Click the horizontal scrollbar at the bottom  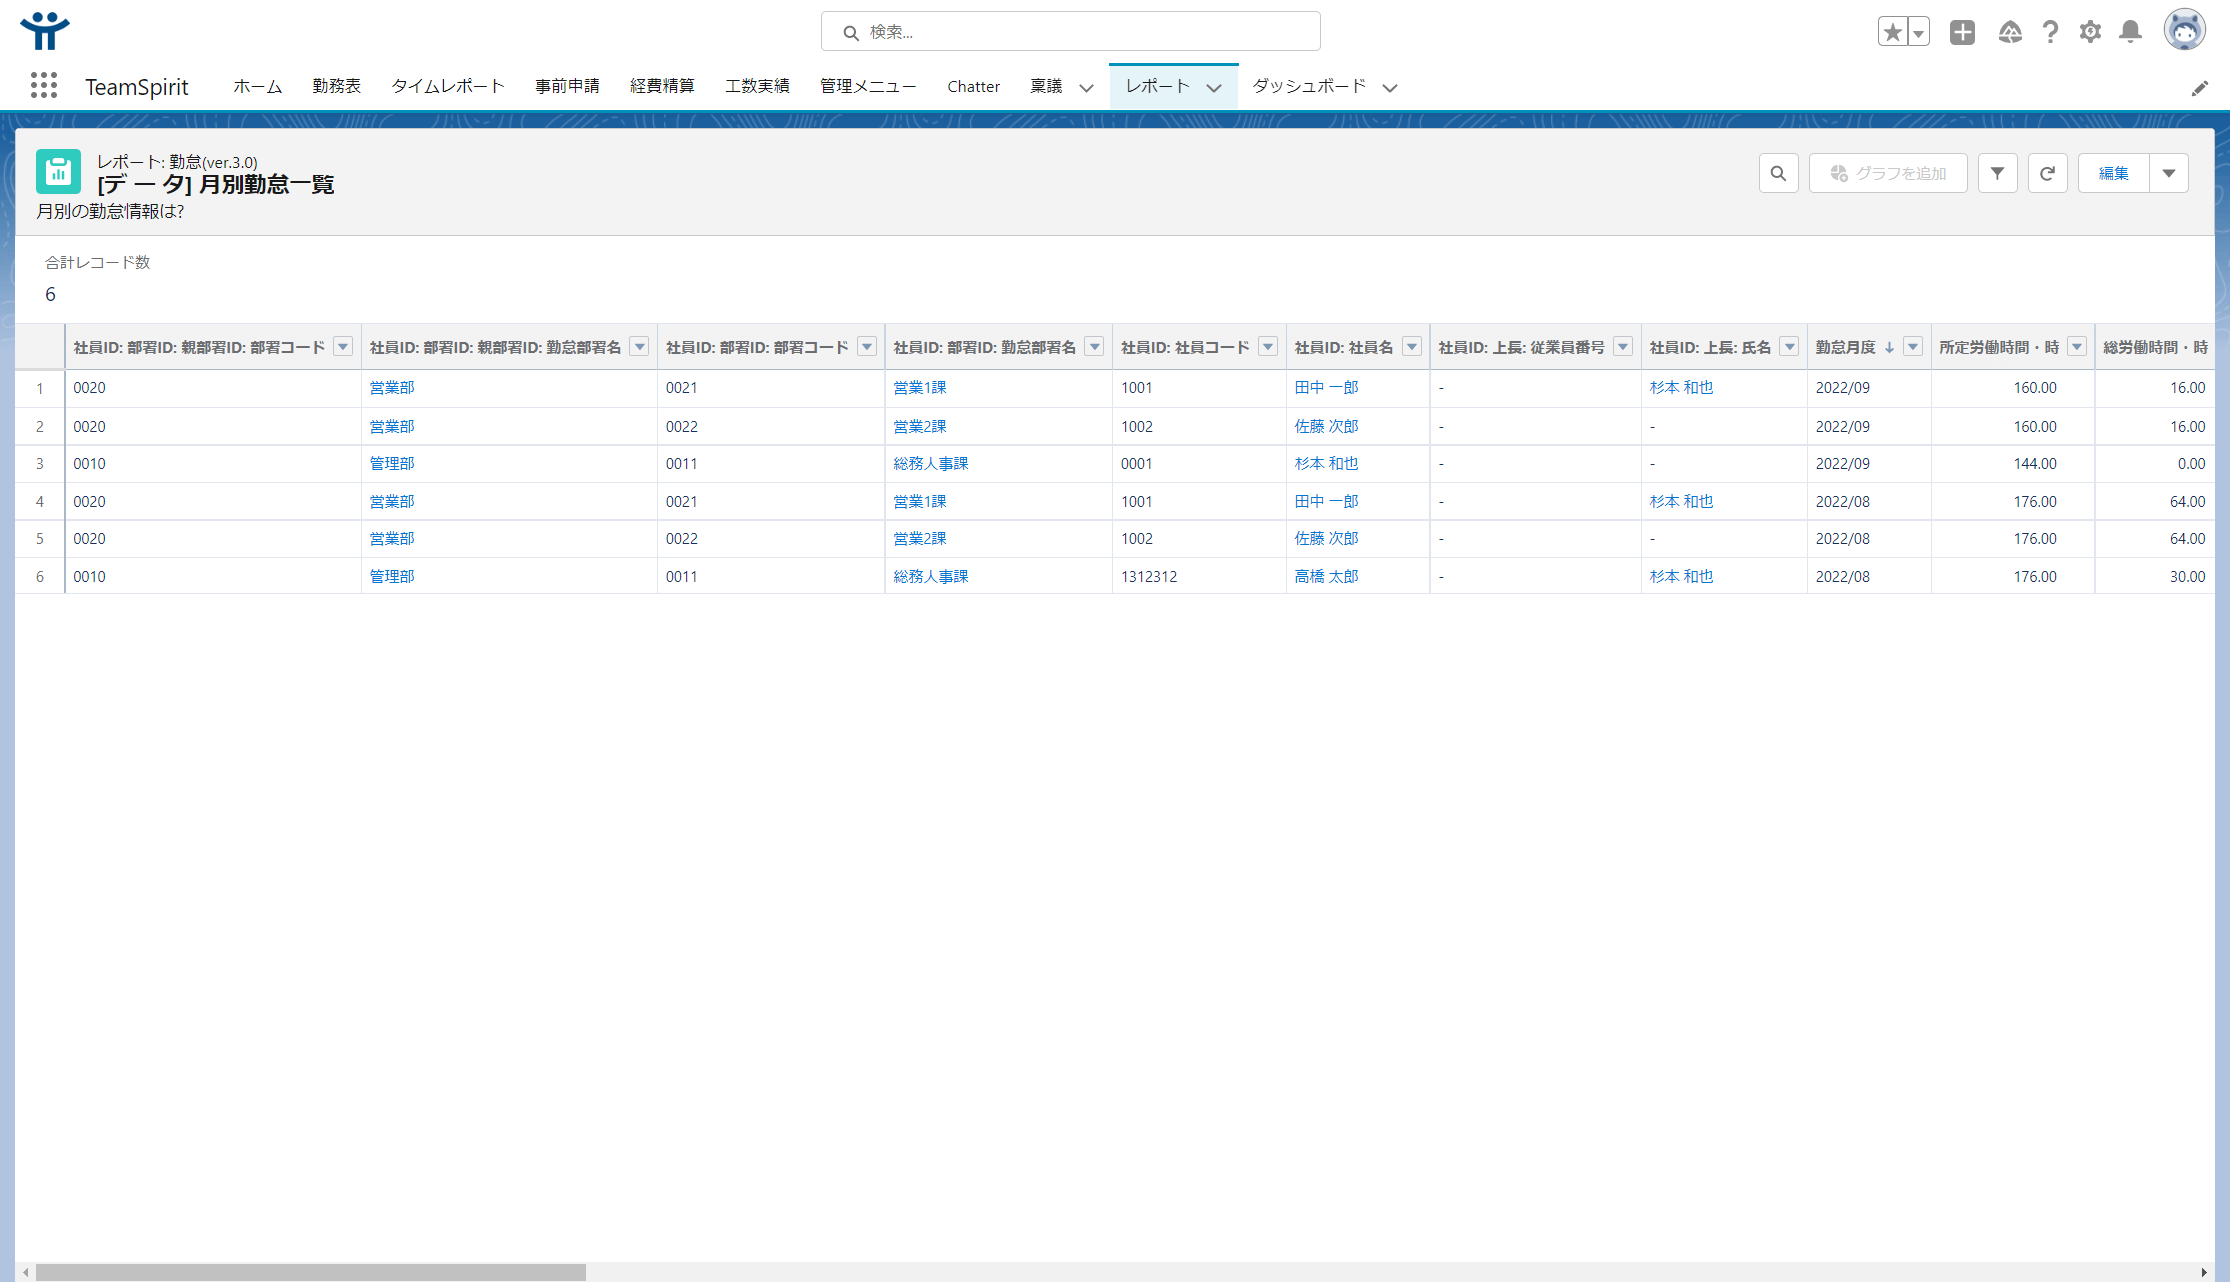pos(310,1272)
